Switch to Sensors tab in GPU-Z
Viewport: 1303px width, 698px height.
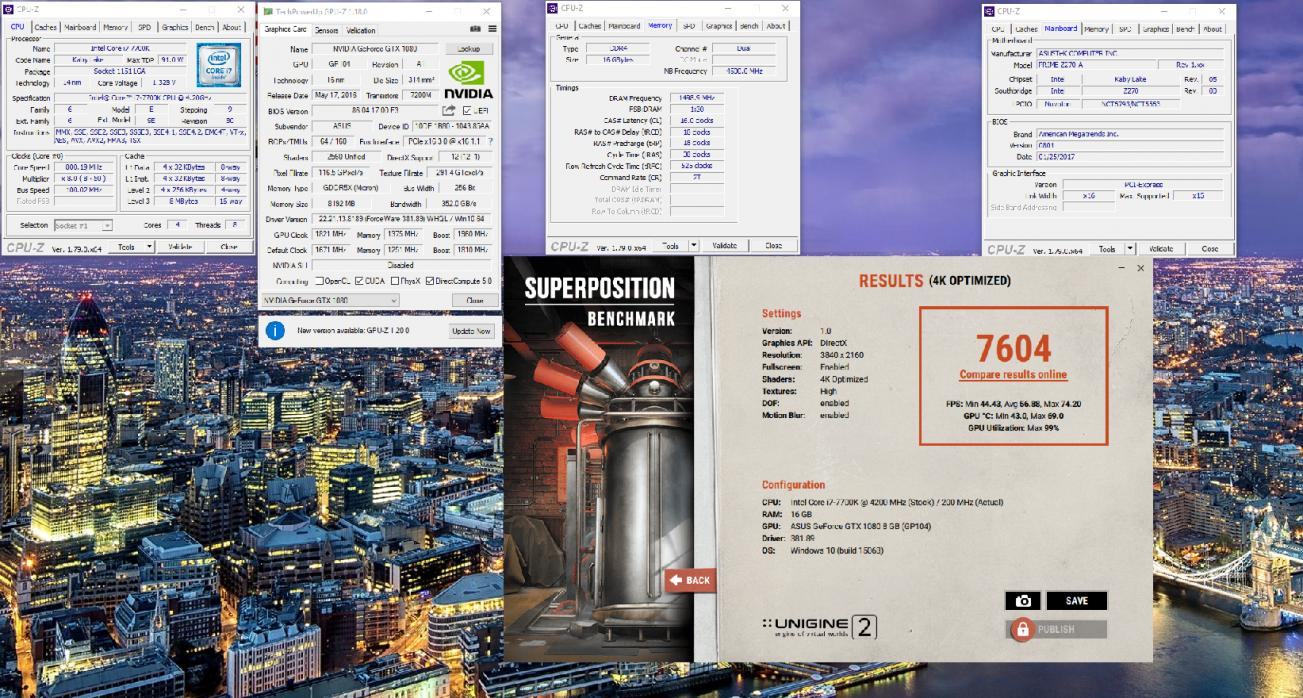(x=326, y=31)
